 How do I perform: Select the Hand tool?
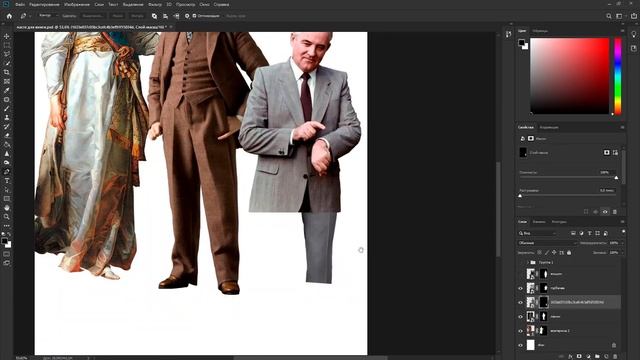click(7, 208)
